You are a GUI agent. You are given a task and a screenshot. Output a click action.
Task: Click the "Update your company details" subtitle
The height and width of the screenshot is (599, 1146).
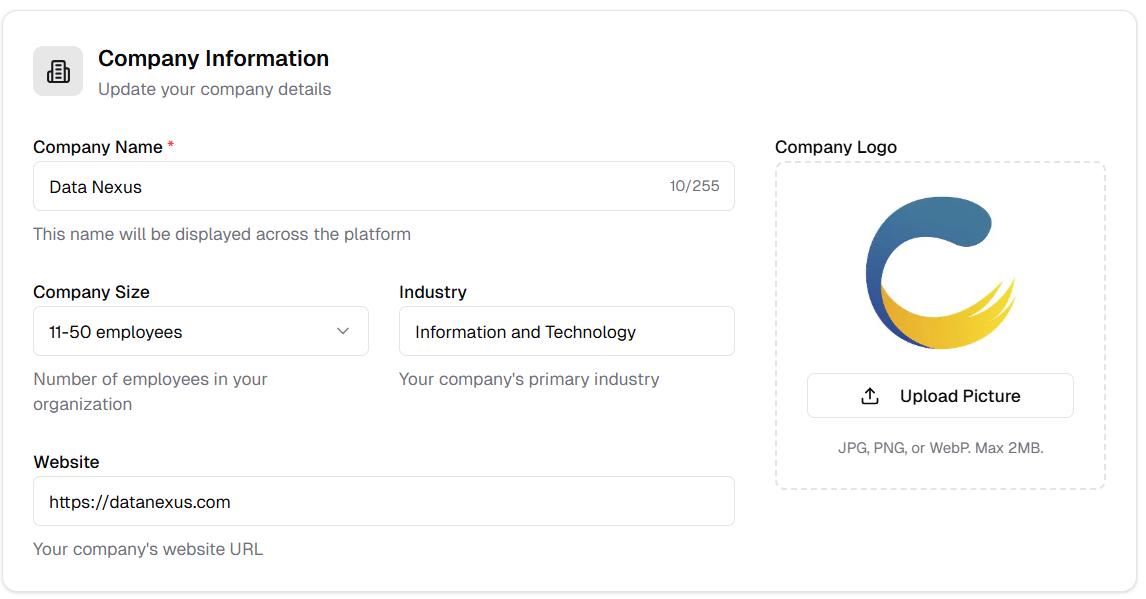[x=214, y=89]
